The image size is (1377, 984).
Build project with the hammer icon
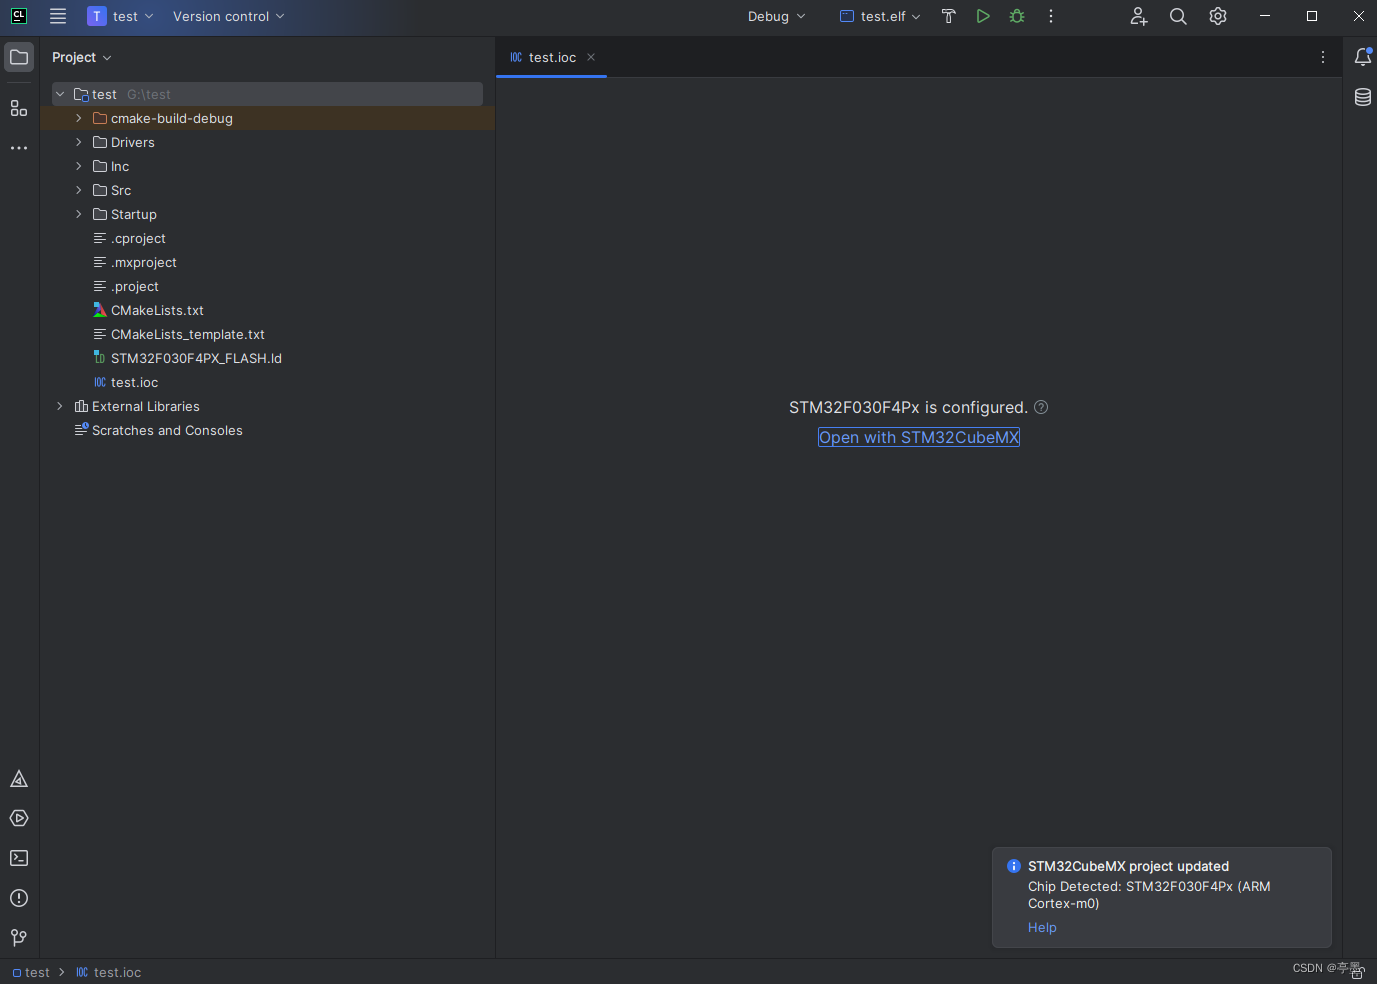pos(949,16)
